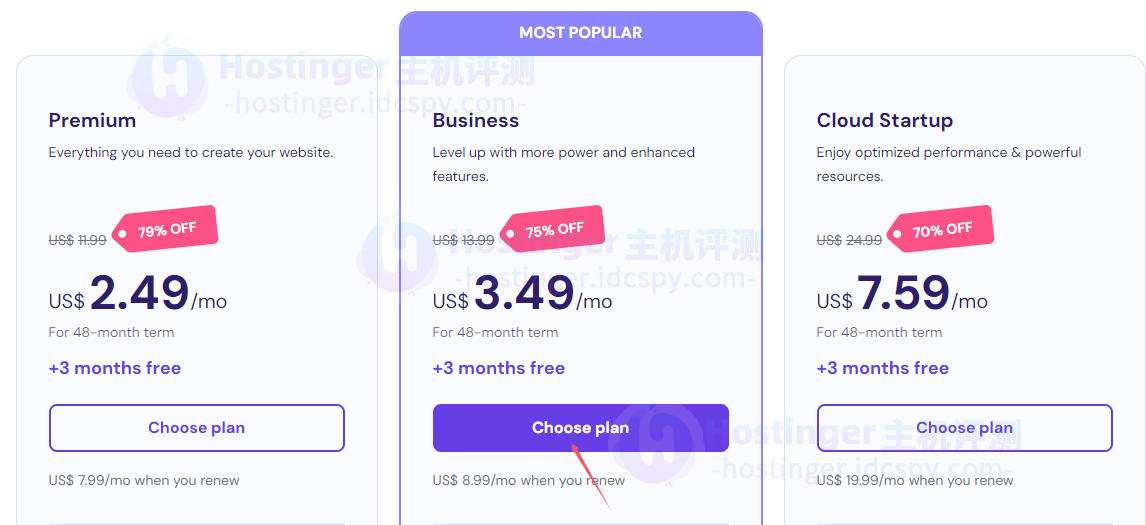Click Premium's +3 months free text
The image size is (1146, 525).
pos(115,368)
